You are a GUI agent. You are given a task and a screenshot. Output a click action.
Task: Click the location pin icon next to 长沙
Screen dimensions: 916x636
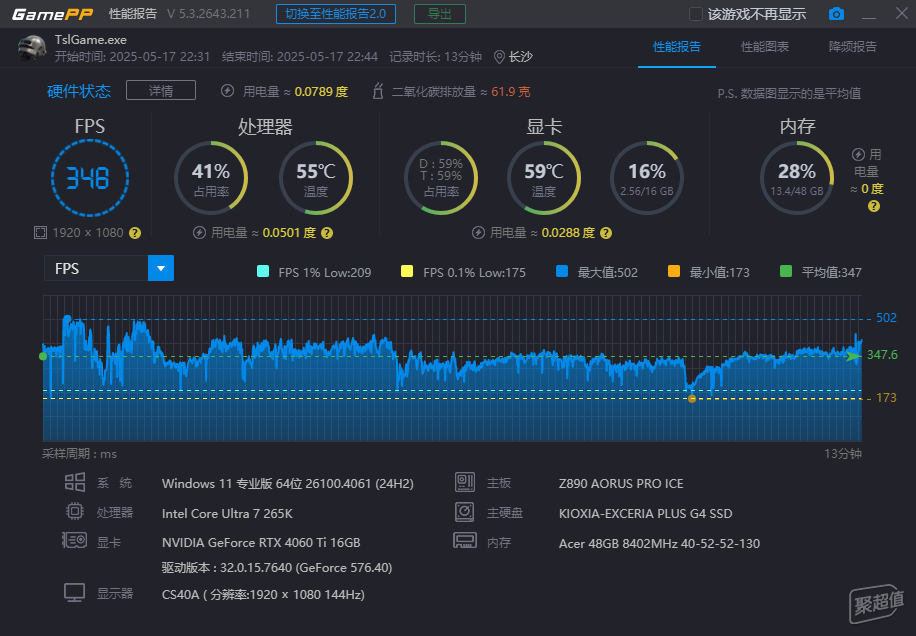pyautogui.click(x=499, y=57)
